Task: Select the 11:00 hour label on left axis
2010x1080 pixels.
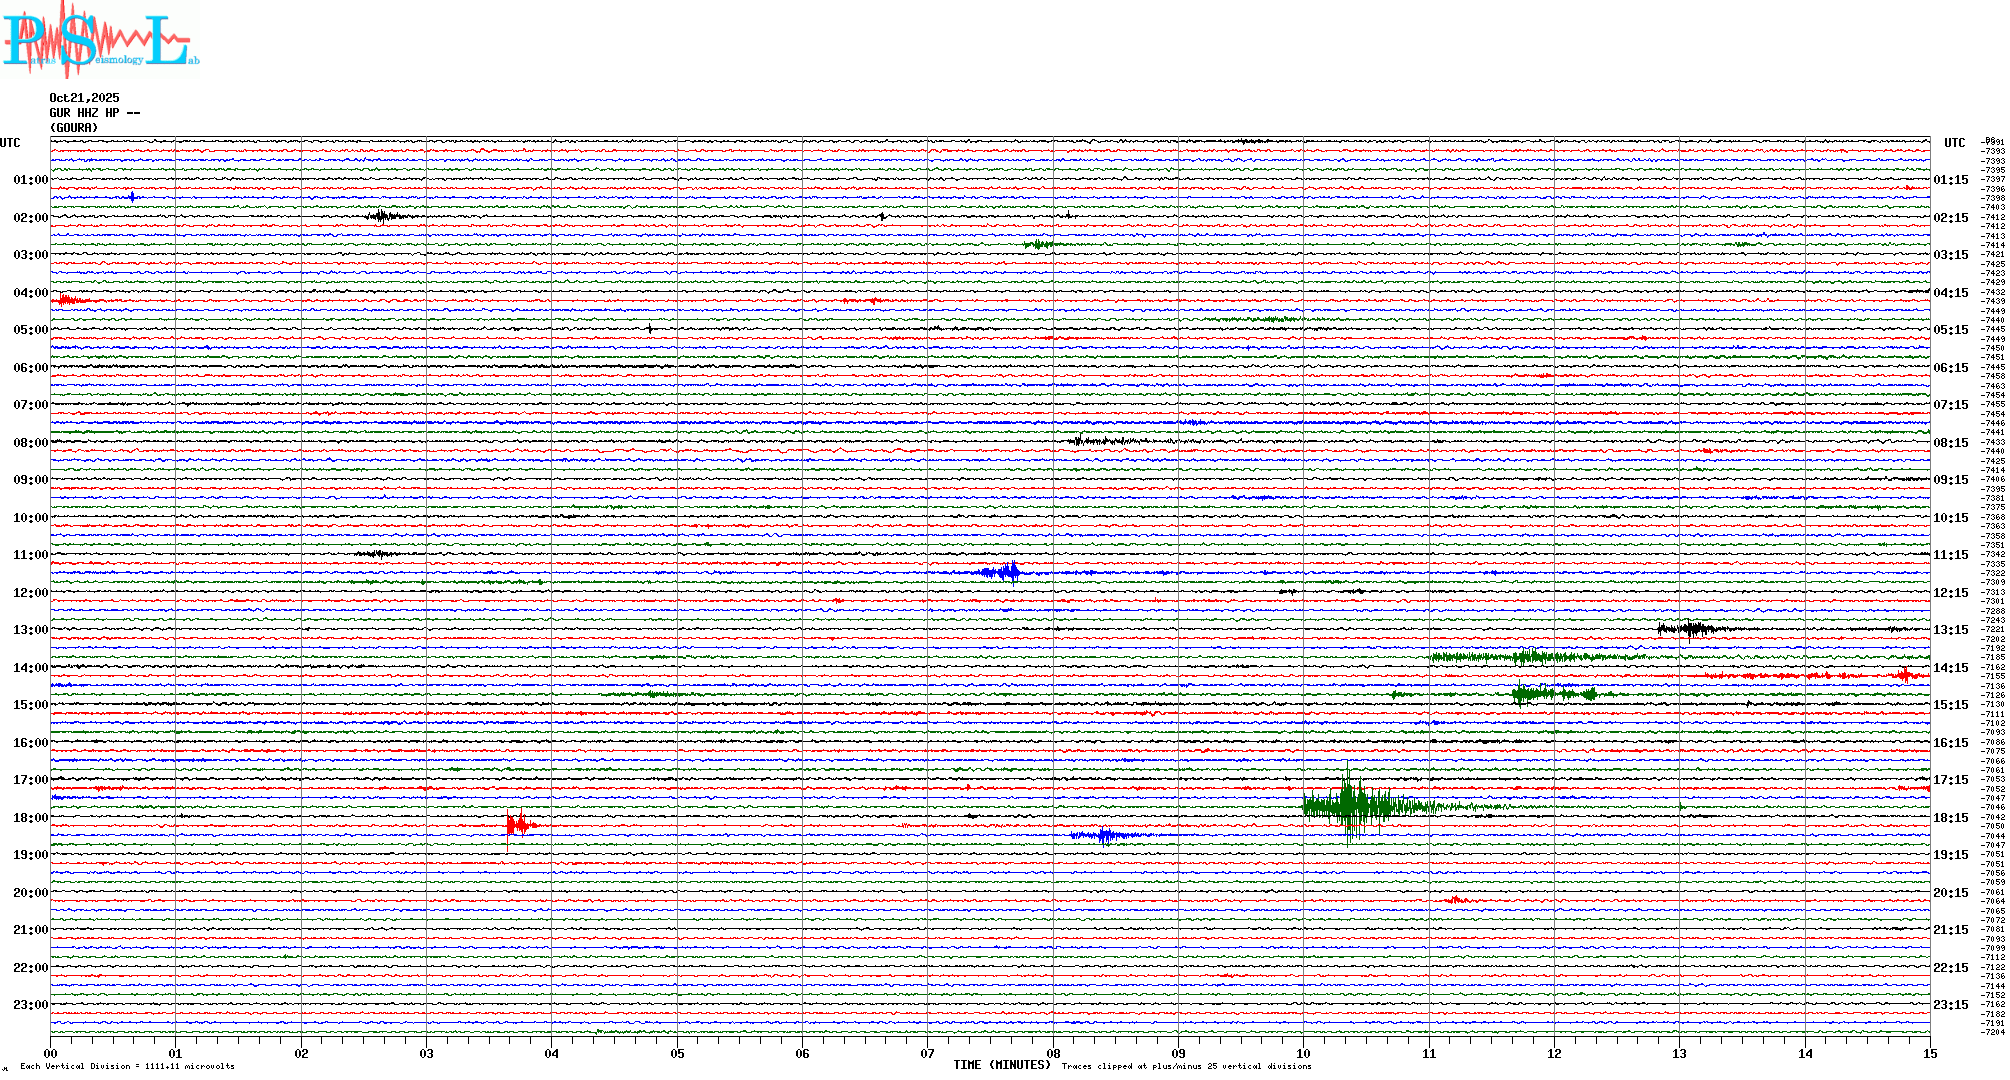Action: [x=30, y=555]
